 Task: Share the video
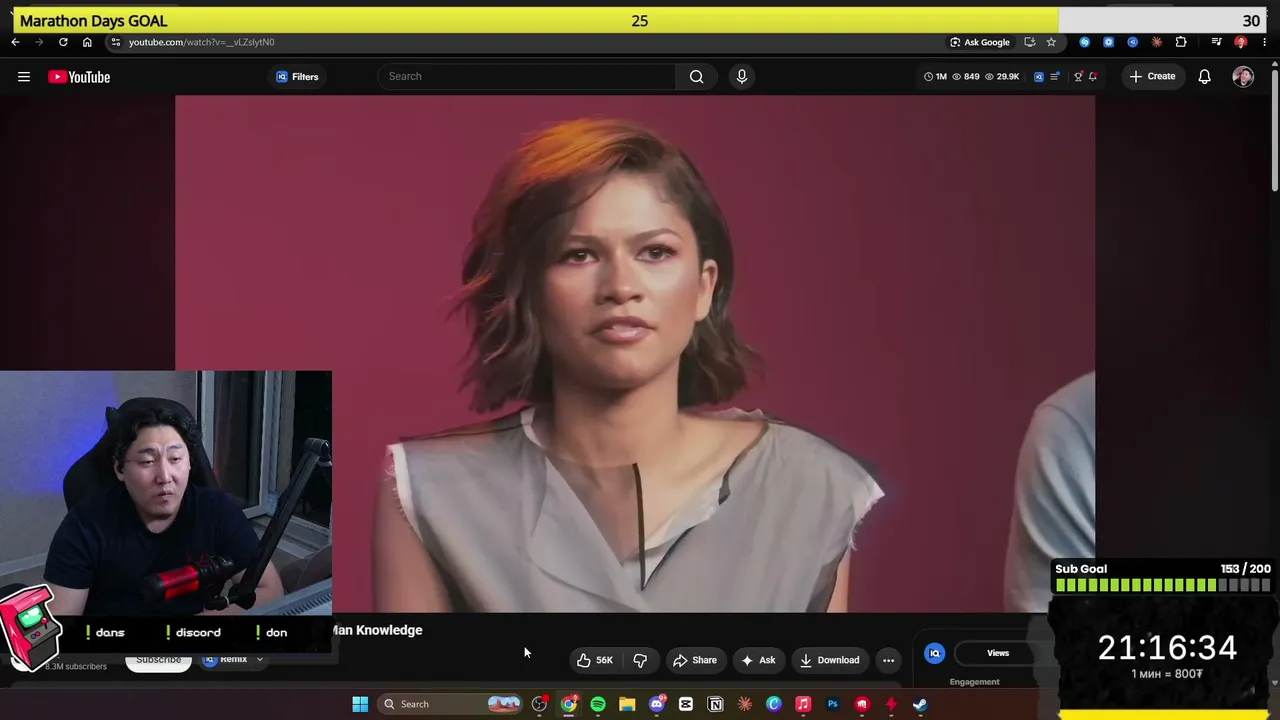pos(694,660)
